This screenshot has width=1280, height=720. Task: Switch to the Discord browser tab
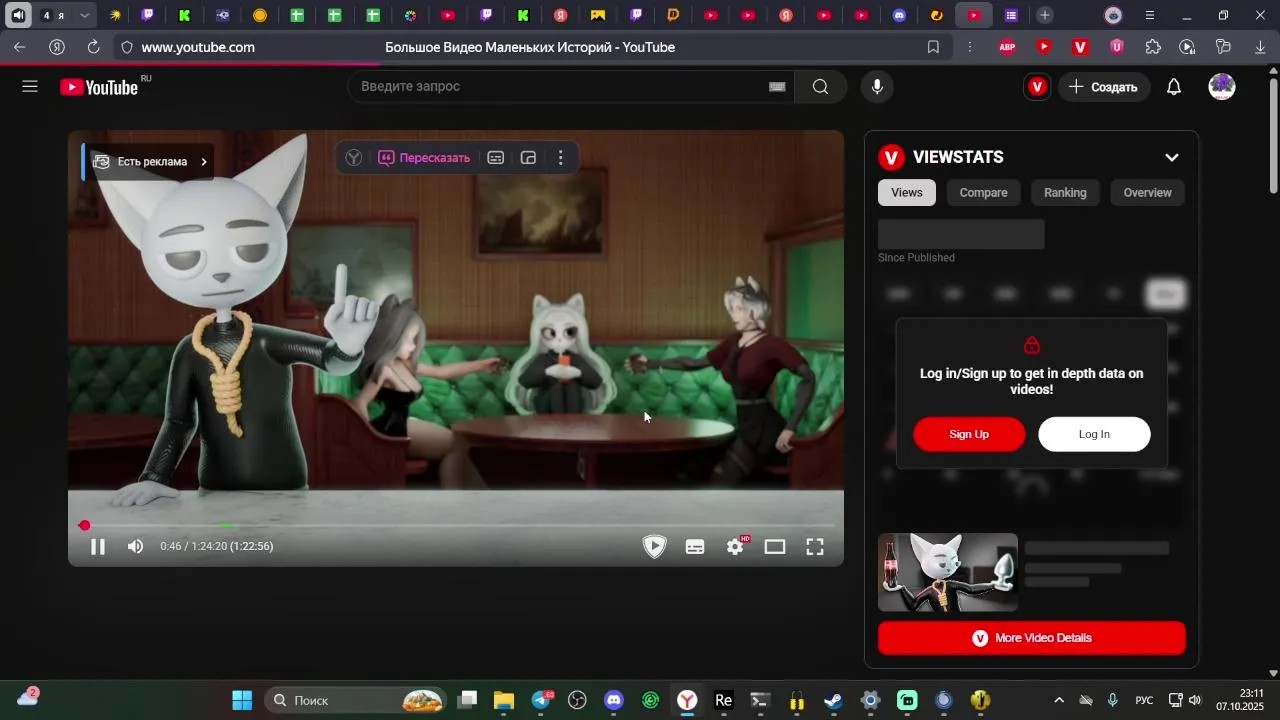tap(899, 15)
